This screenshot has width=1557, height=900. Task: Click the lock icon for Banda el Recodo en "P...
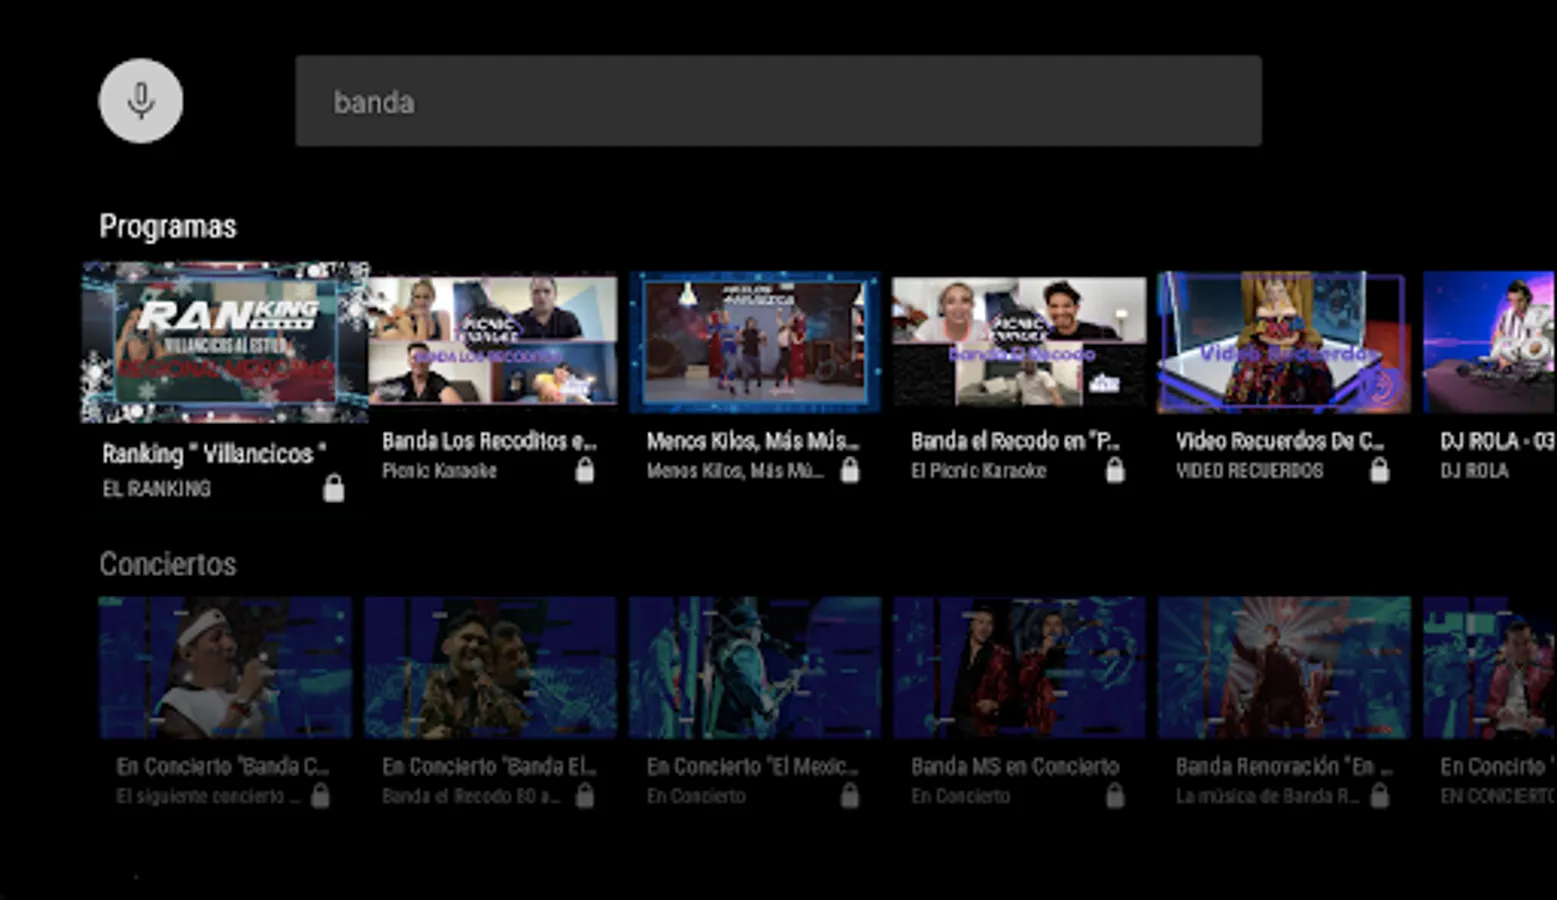(x=1115, y=470)
